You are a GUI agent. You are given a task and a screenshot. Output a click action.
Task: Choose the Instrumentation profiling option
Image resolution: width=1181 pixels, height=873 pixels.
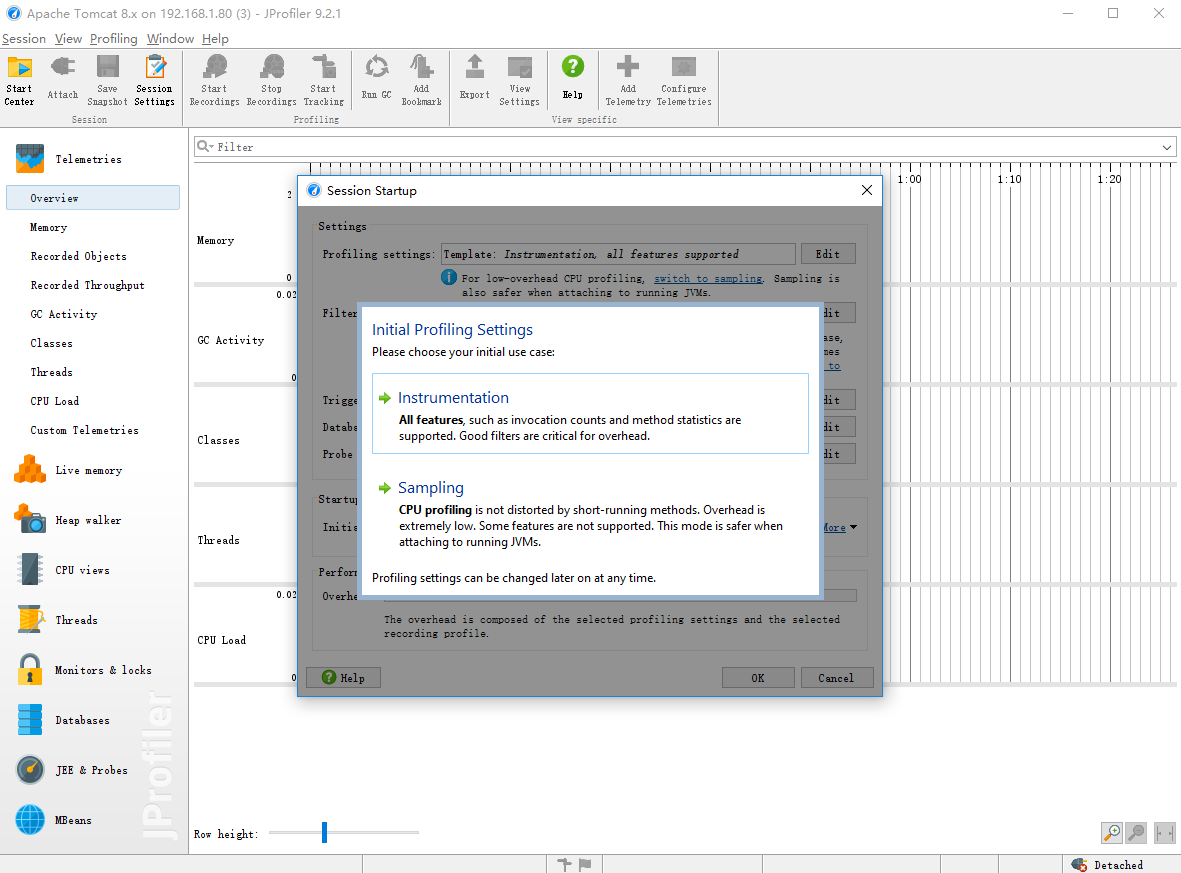coord(590,414)
